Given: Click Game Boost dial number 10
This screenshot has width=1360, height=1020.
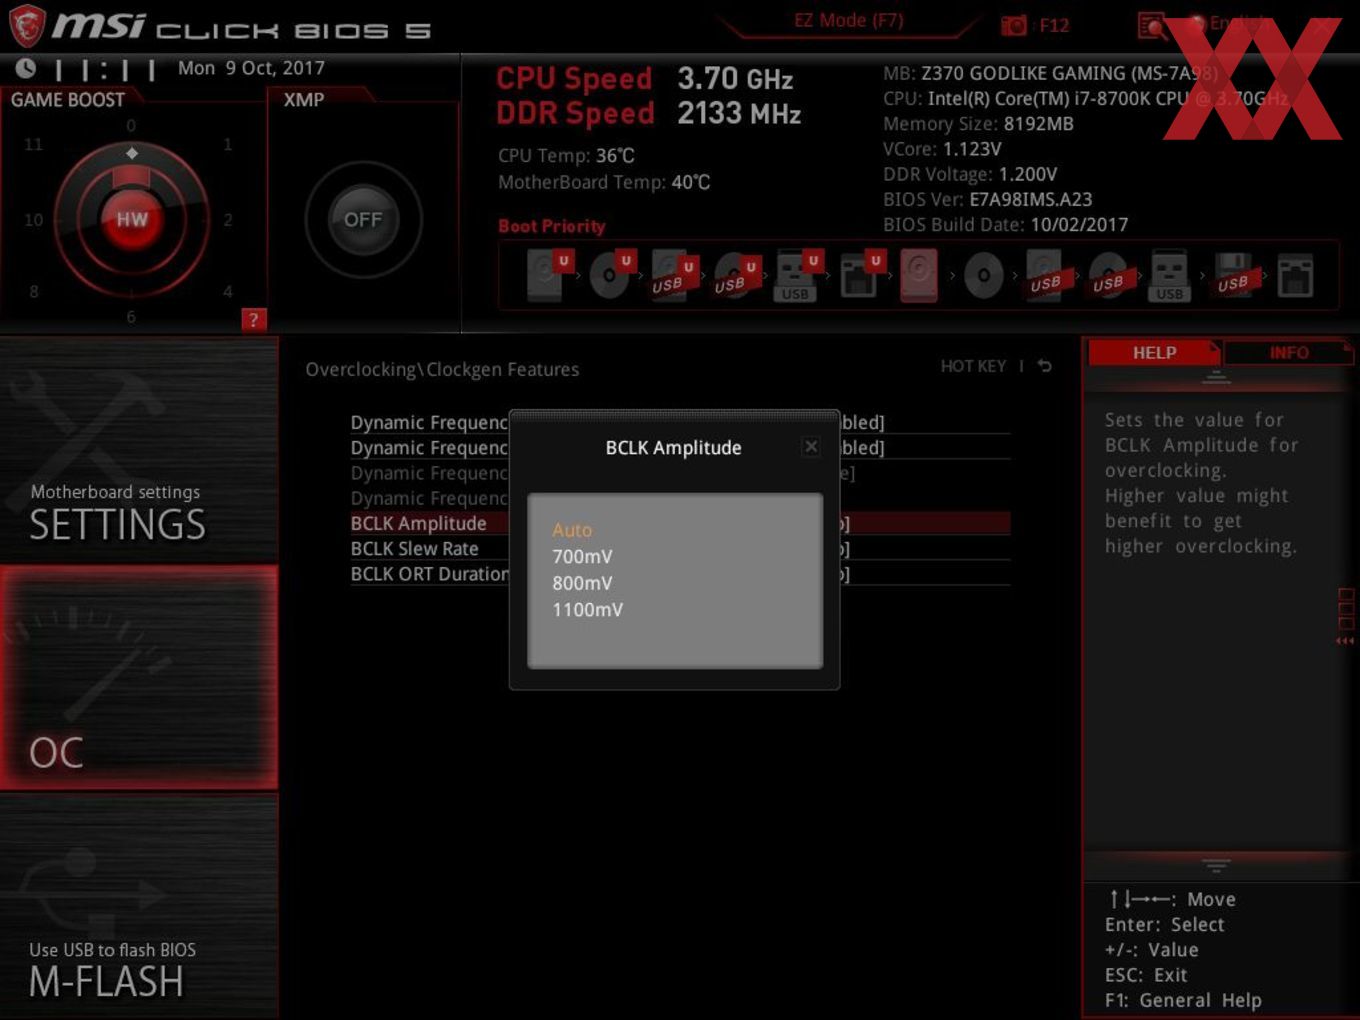Looking at the screenshot, I should (x=33, y=219).
